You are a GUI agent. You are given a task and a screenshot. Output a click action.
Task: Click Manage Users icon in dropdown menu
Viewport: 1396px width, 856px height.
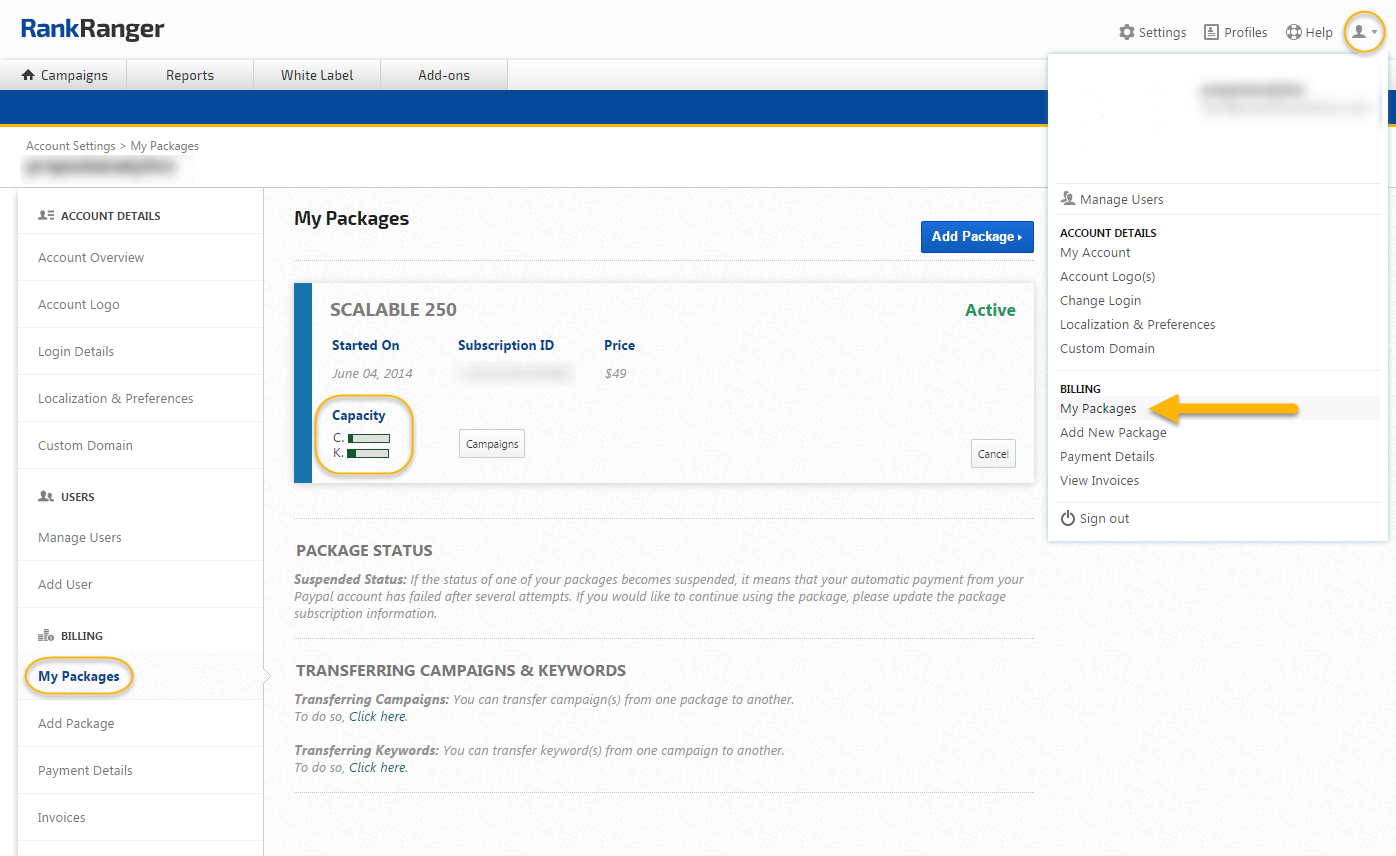[1067, 199]
